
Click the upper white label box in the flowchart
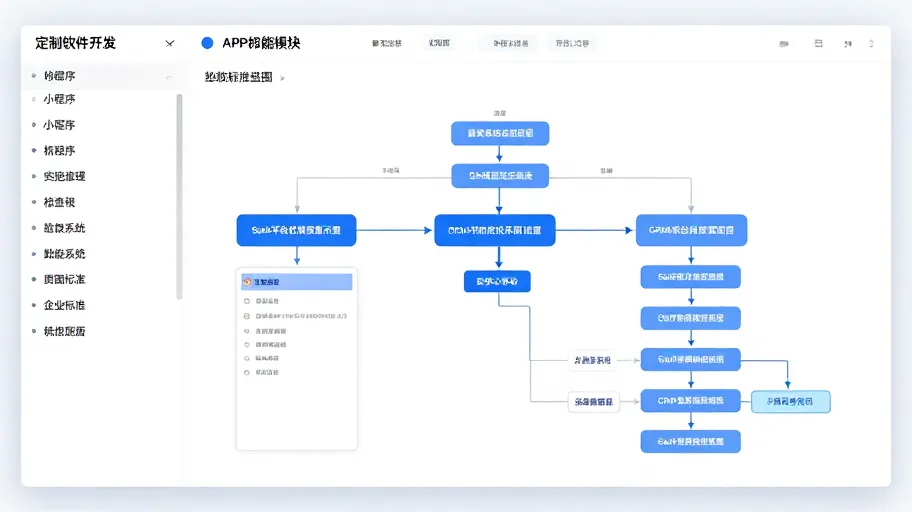point(593,360)
